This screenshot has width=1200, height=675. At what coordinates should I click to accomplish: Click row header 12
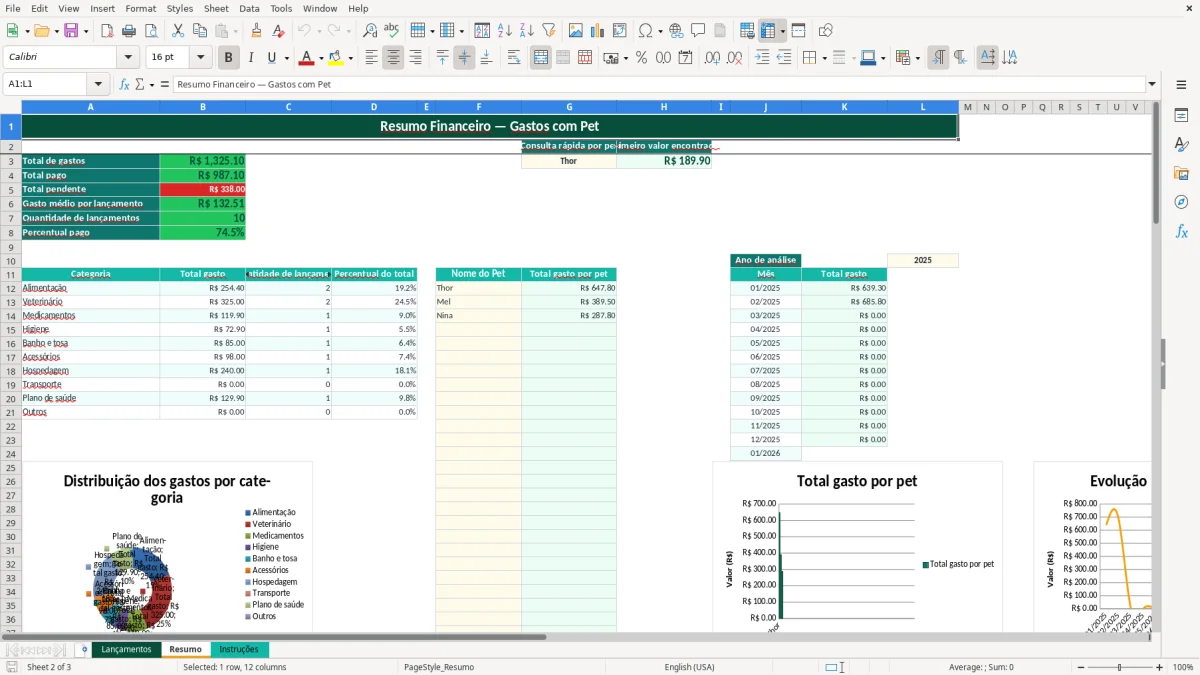click(11, 288)
